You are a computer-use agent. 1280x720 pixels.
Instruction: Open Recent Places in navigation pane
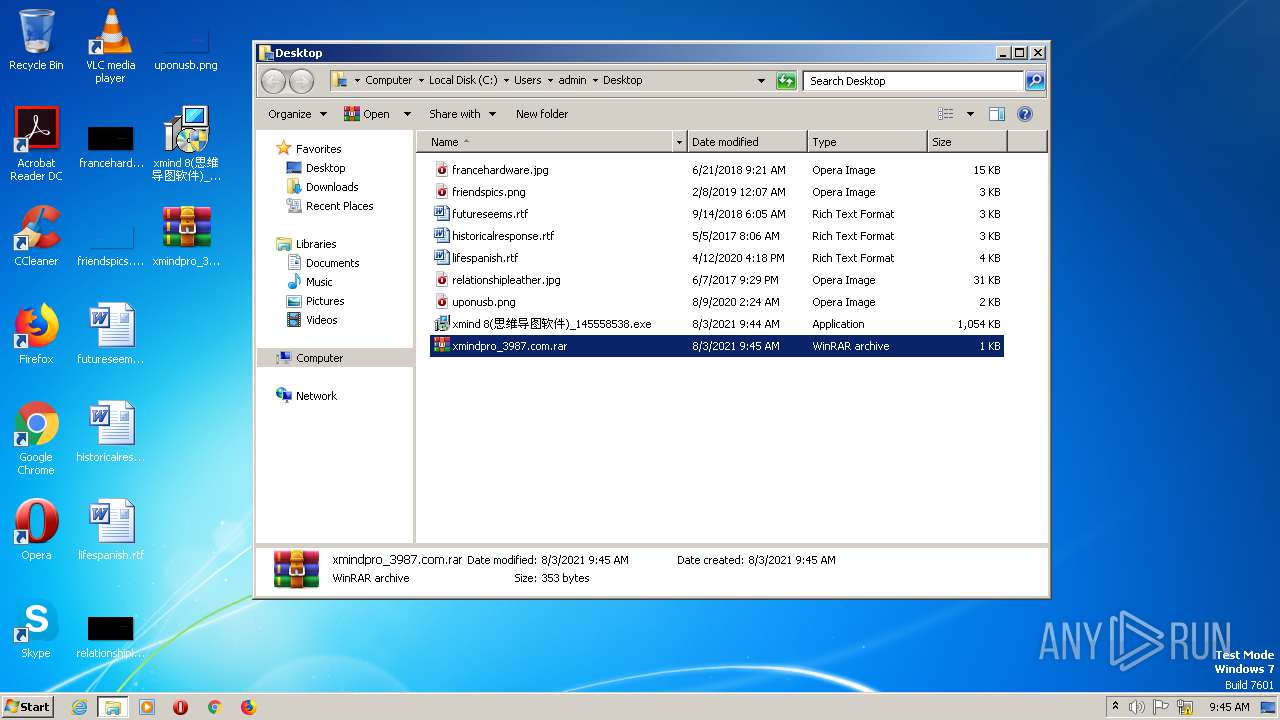click(x=339, y=206)
